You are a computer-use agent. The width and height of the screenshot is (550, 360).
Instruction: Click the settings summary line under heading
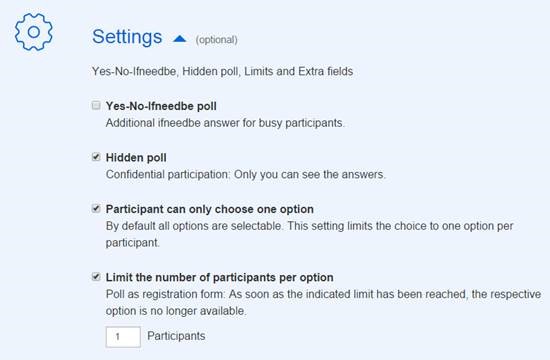[x=222, y=72]
